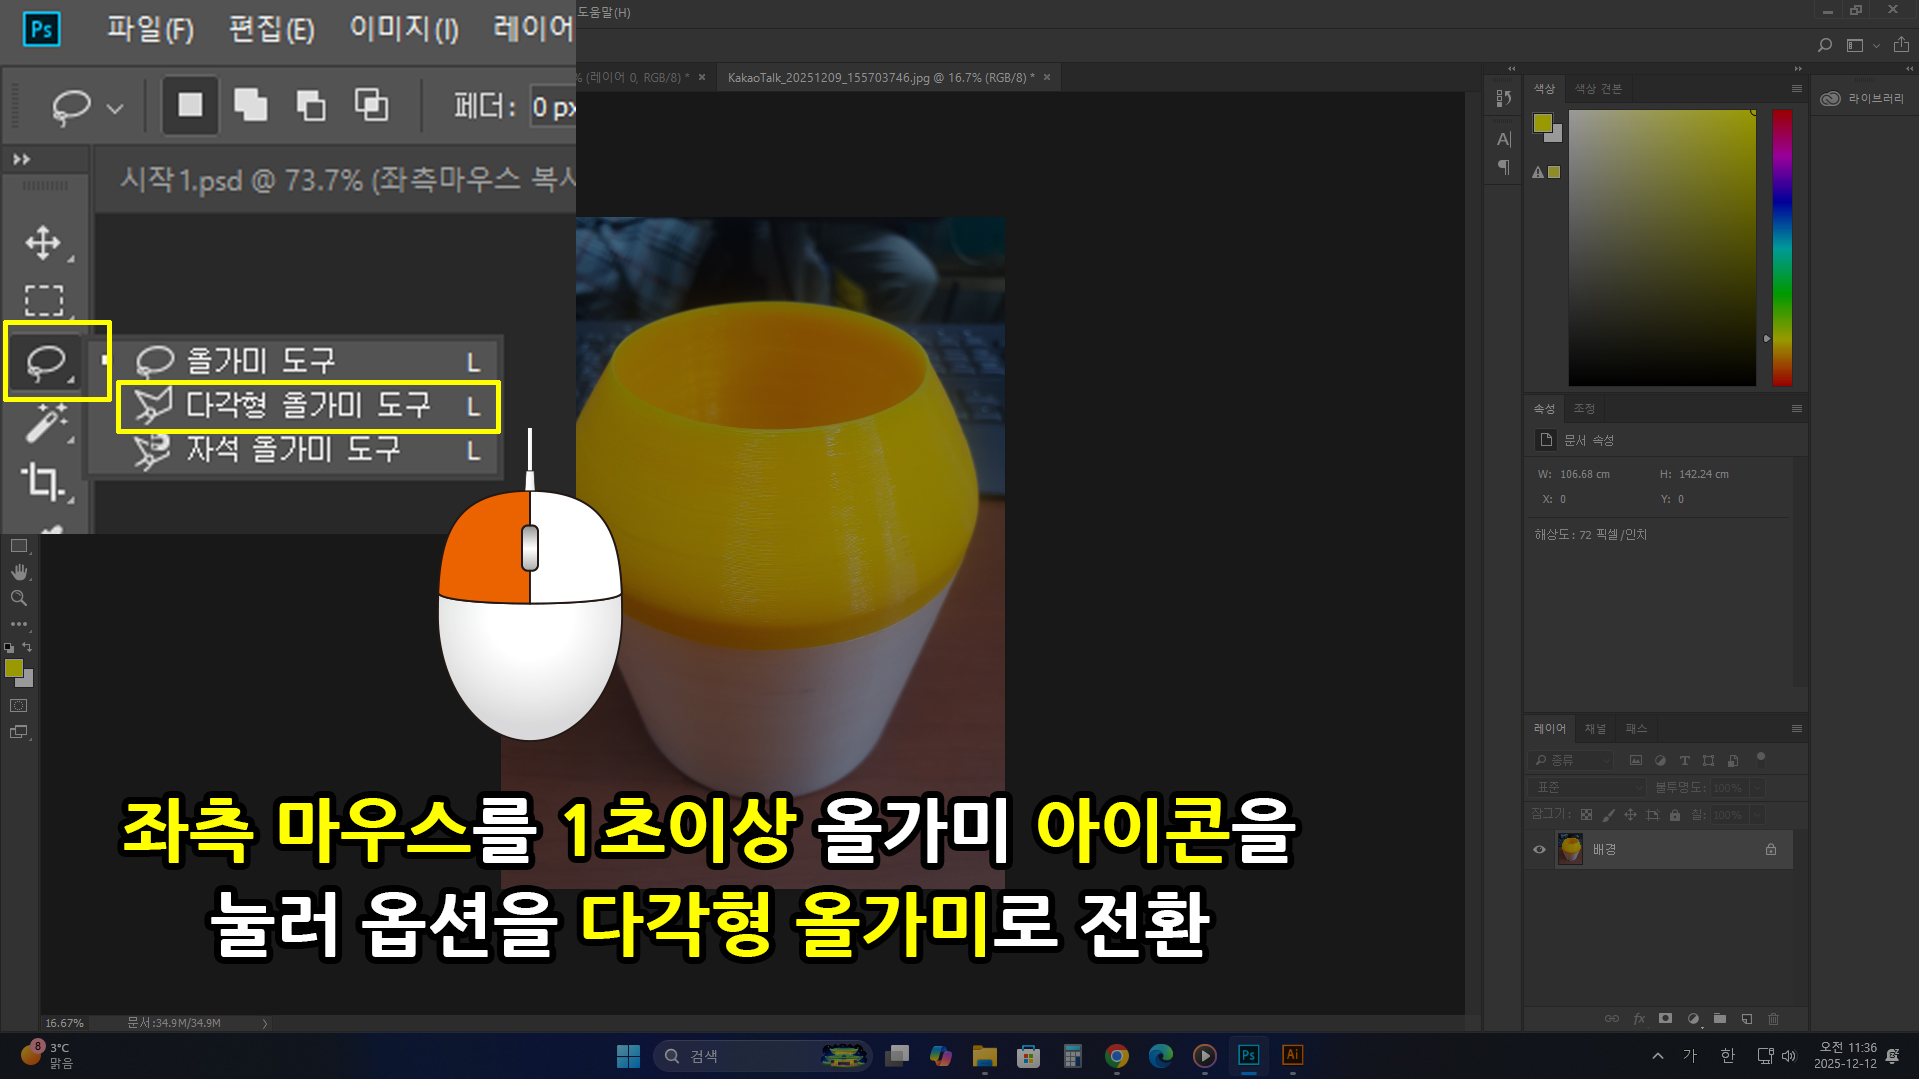
Task: Toggle lock all padlock in 잠그기 row
Action: [x=1675, y=815]
